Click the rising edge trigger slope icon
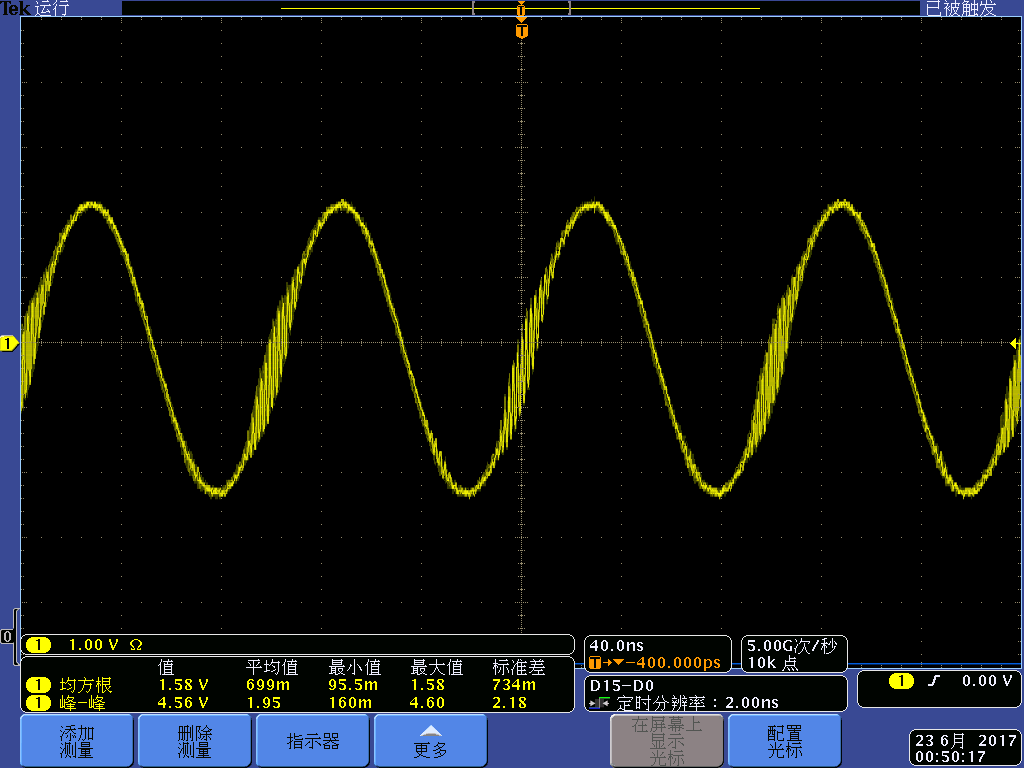1024x768 pixels. pos(934,681)
